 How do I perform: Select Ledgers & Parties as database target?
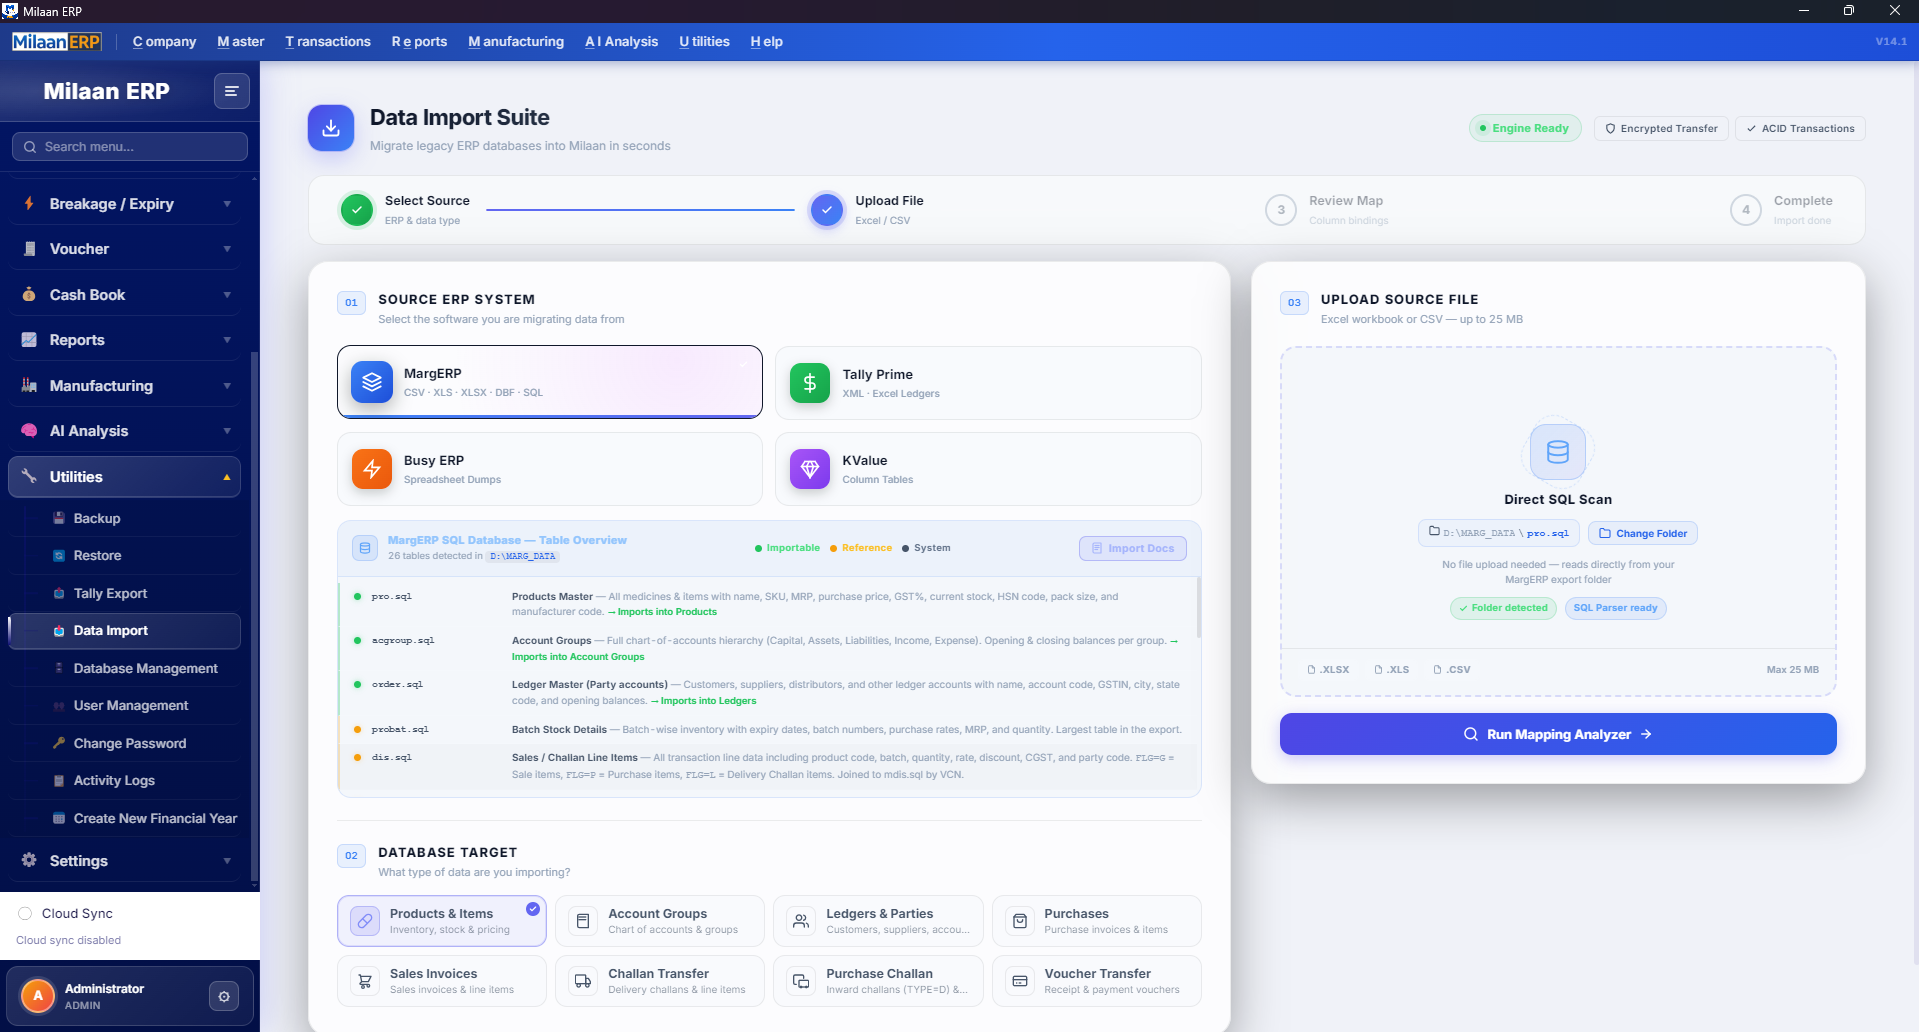(x=878, y=921)
